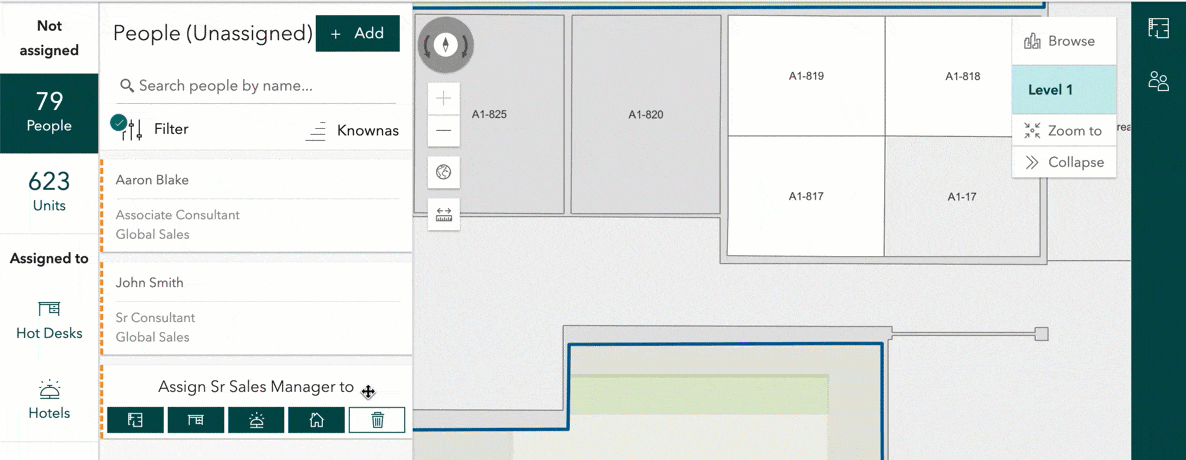Zoom out on the map
The image size is (1186, 460).
[444, 130]
